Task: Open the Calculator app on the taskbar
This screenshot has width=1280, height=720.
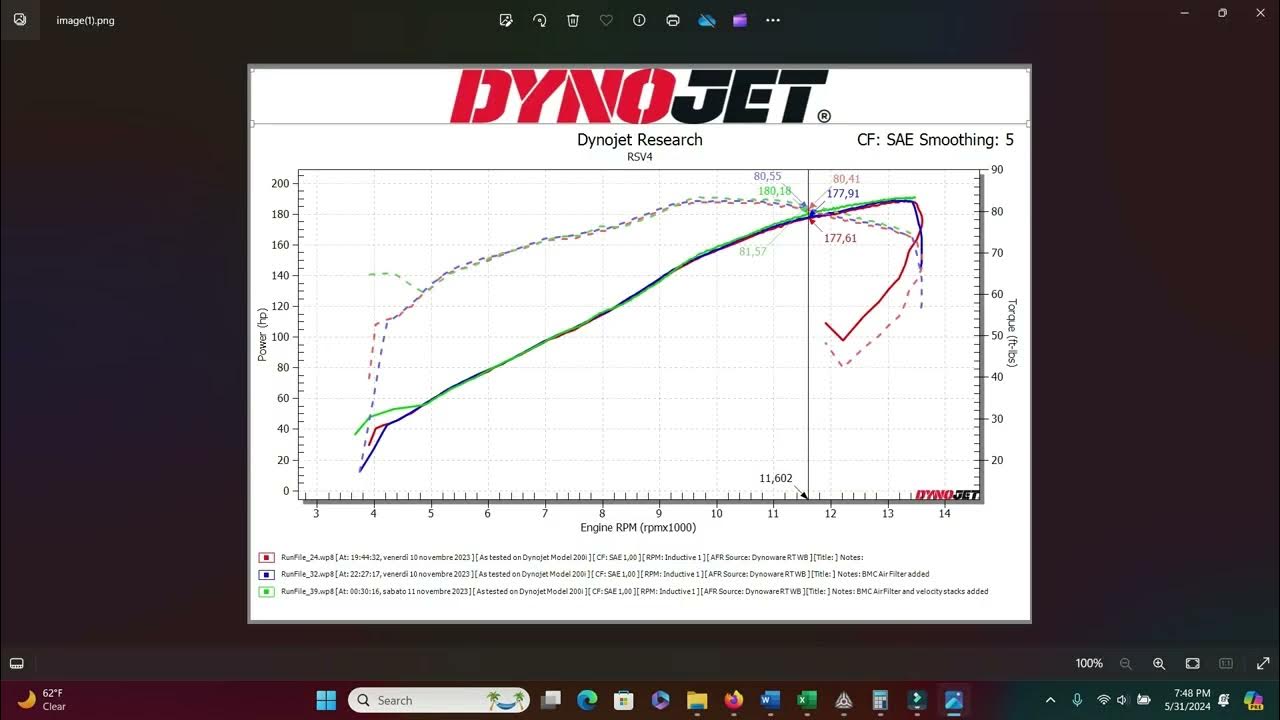Action: click(x=880, y=700)
